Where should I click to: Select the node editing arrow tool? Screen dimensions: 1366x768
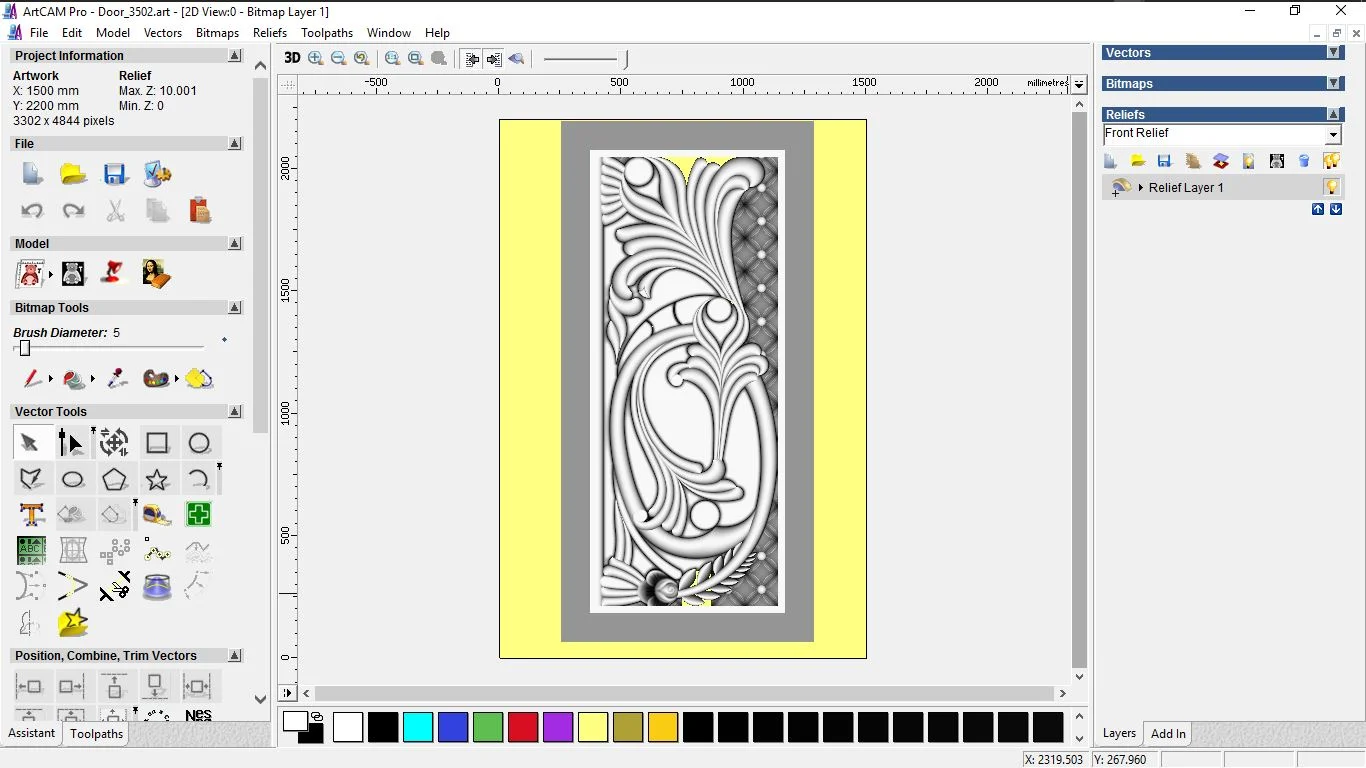[x=70, y=443]
